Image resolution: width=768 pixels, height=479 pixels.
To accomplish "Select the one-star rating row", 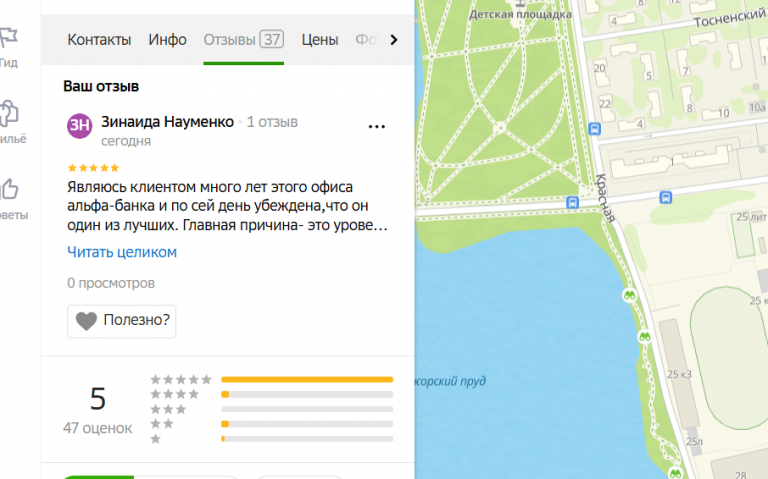I will point(272,439).
